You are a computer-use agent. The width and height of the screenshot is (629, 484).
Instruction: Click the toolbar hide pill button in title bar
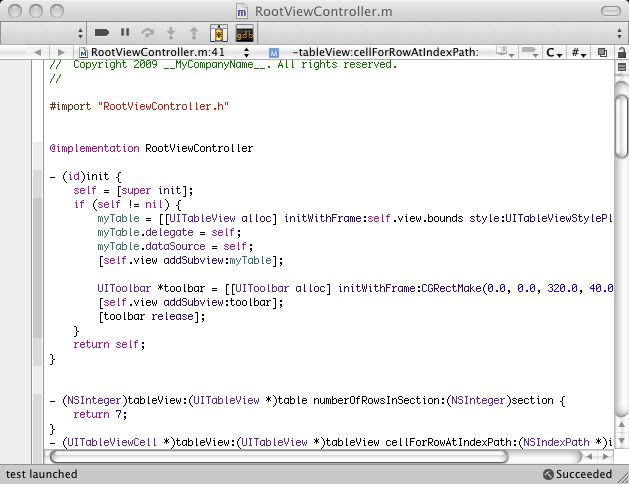click(x=611, y=11)
